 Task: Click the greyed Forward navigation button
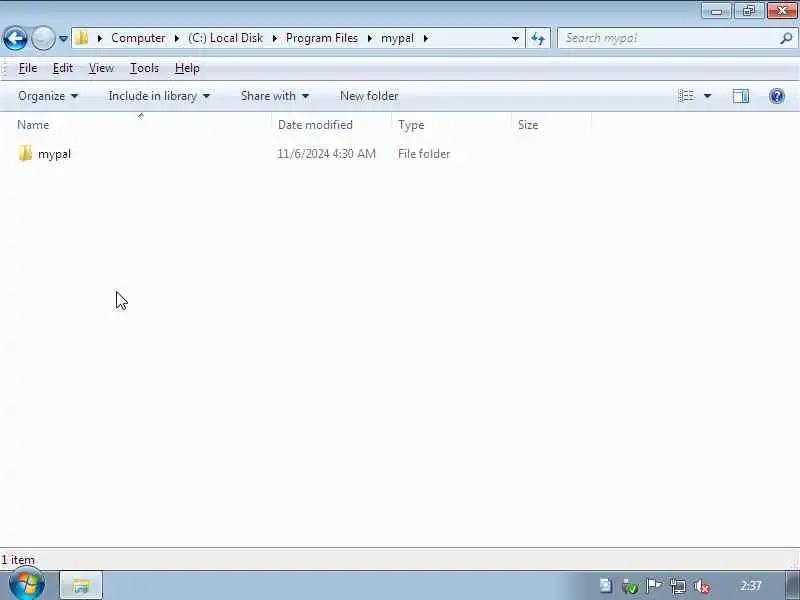[43, 38]
